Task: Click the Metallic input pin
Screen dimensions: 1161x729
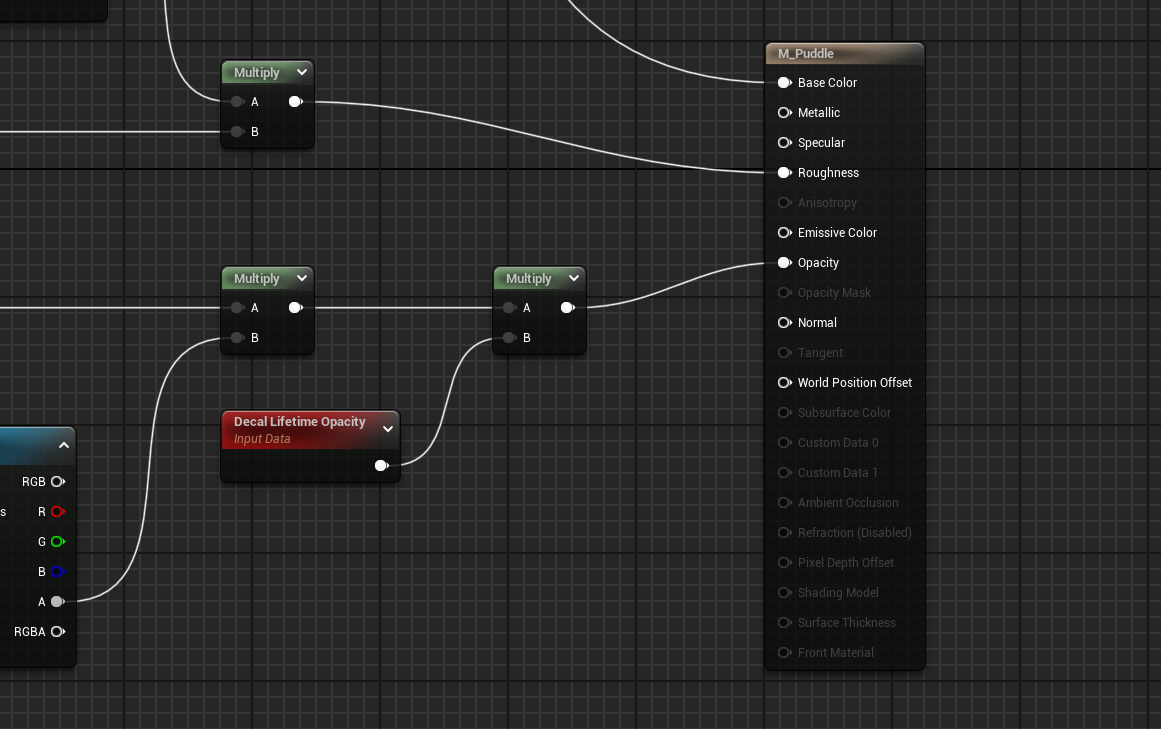Action: point(785,112)
